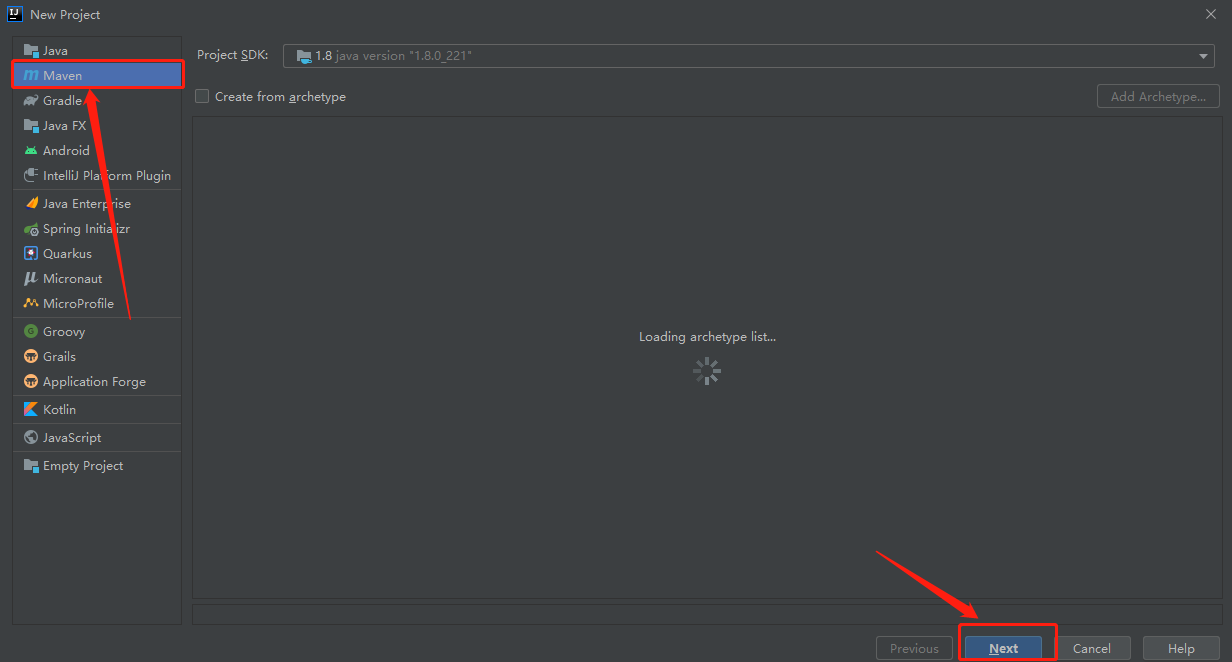Image resolution: width=1232 pixels, height=662 pixels.
Task: Click the Cancel button
Action: pos(1092,648)
